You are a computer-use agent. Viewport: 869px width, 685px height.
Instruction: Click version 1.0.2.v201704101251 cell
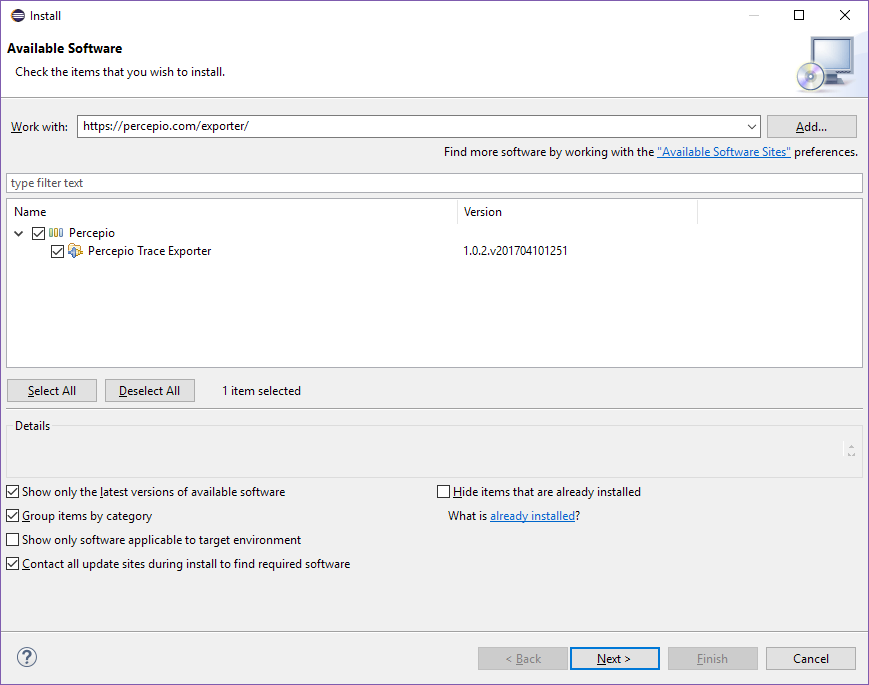point(515,251)
